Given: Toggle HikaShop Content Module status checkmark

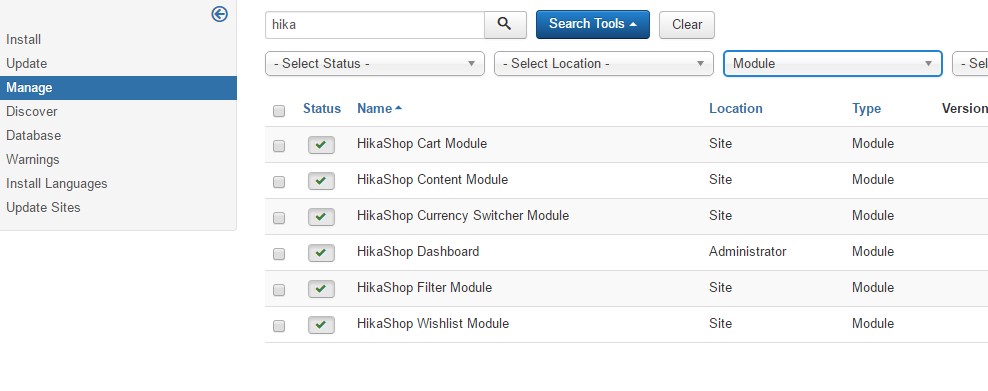Looking at the screenshot, I should pyautogui.click(x=321, y=181).
